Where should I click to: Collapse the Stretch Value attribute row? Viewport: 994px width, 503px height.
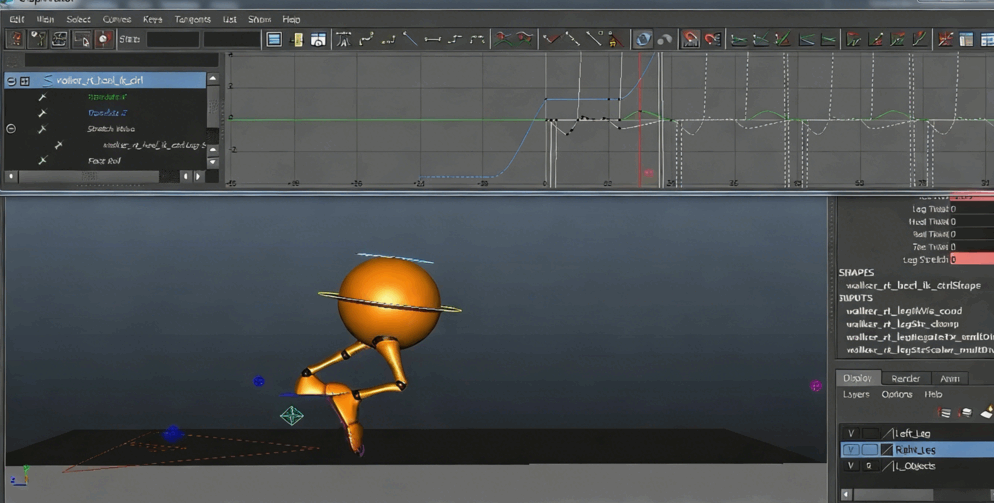tap(11, 129)
